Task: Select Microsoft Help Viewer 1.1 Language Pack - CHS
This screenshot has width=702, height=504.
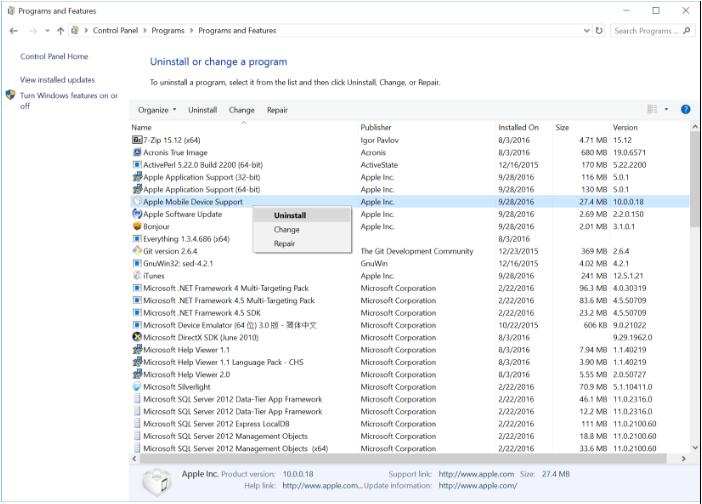Action: point(410,362)
